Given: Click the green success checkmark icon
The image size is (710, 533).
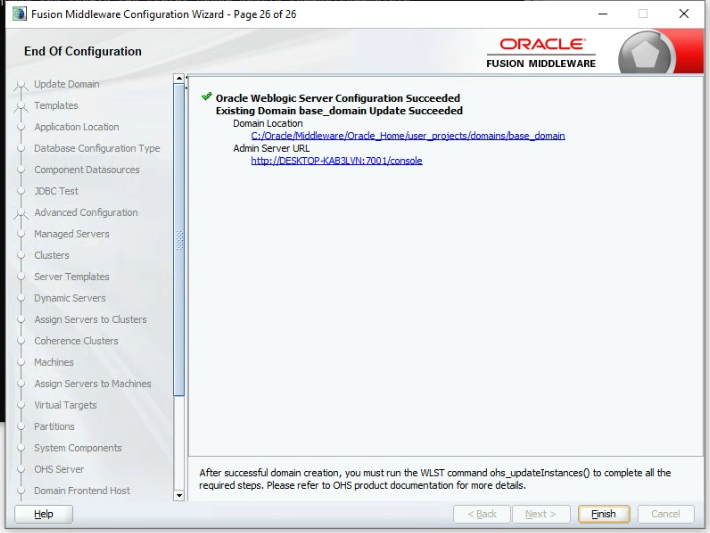Looking at the screenshot, I should tap(206, 96).
